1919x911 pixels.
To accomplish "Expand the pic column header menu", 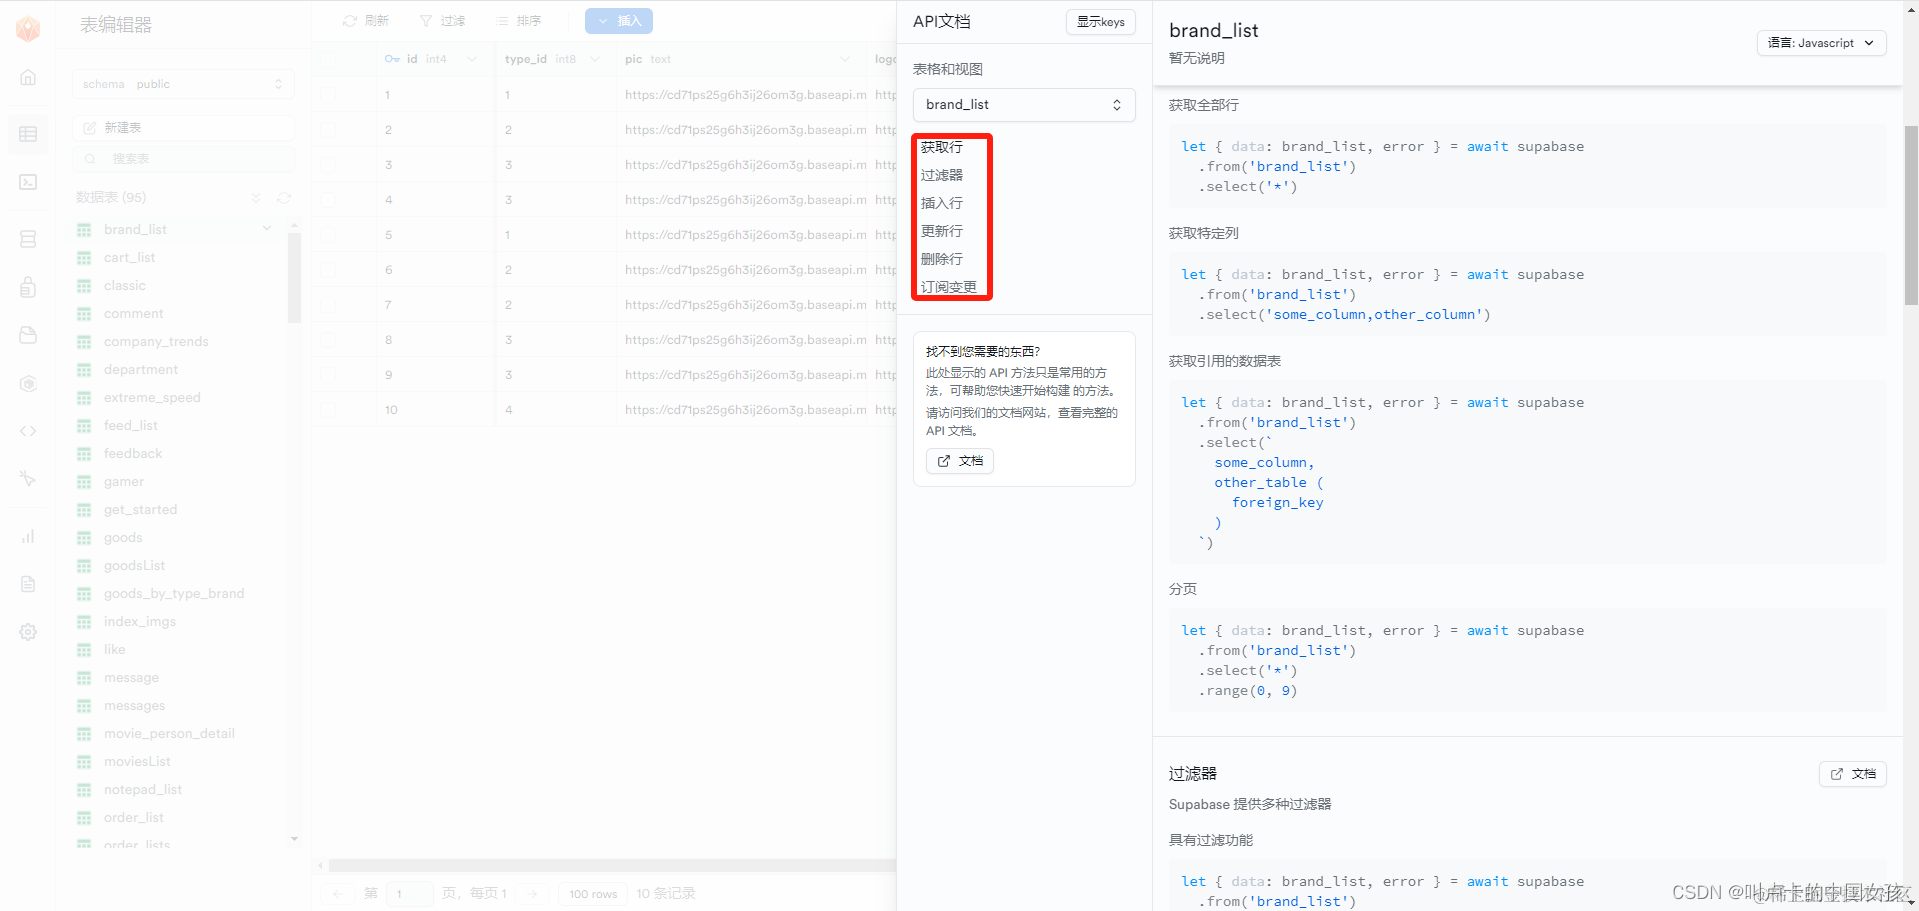I will (845, 59).
